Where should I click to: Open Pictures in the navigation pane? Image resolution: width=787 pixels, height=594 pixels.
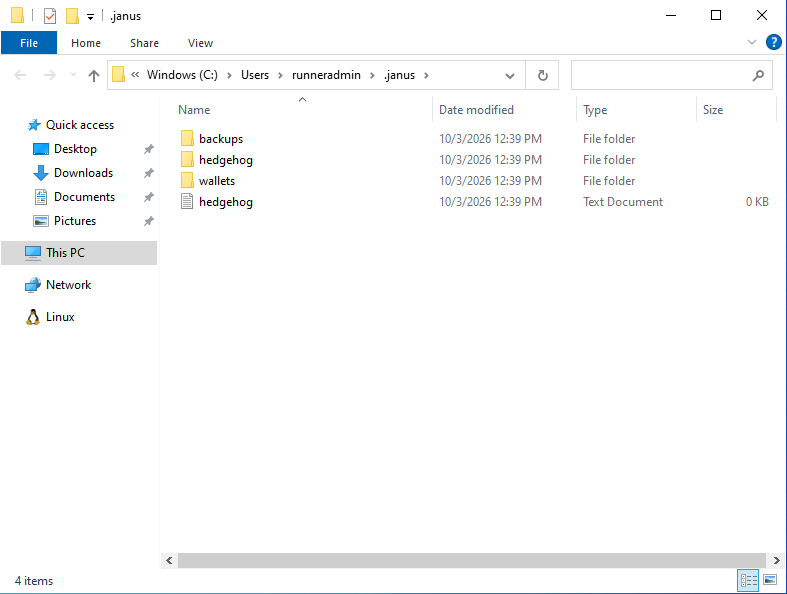pos(75,221)
